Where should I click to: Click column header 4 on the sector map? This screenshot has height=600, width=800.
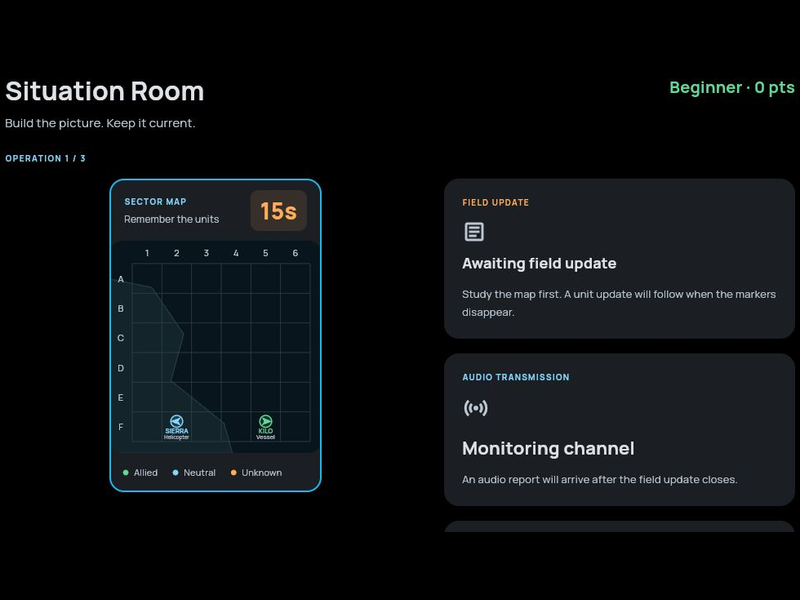click(236, 253)
